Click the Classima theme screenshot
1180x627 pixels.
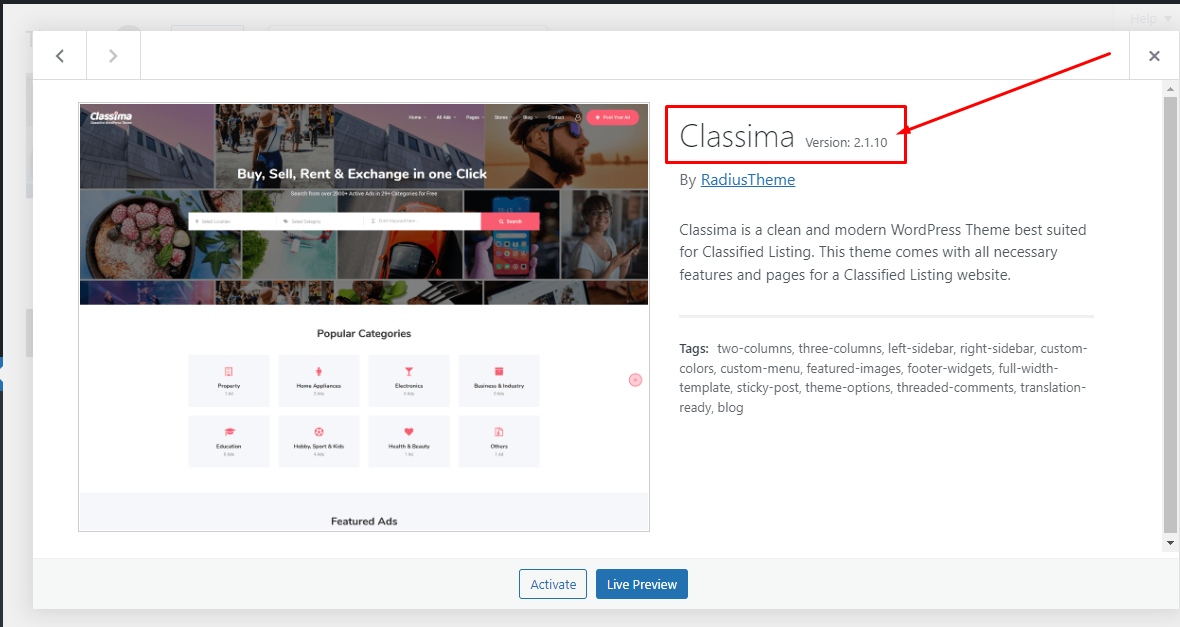tap(364, 317)
